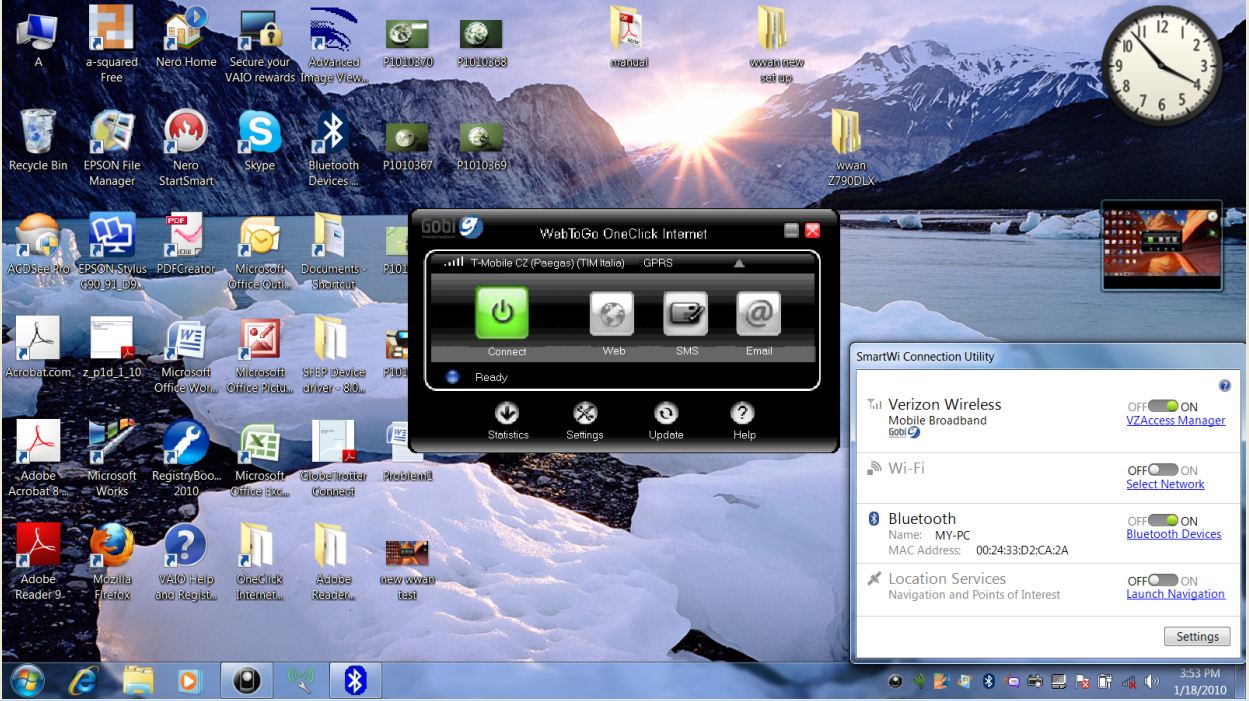Open the Windows Start menu orb
Image resolution: width=1249 pixels, height=701 pixels.
tap(27, 681)
